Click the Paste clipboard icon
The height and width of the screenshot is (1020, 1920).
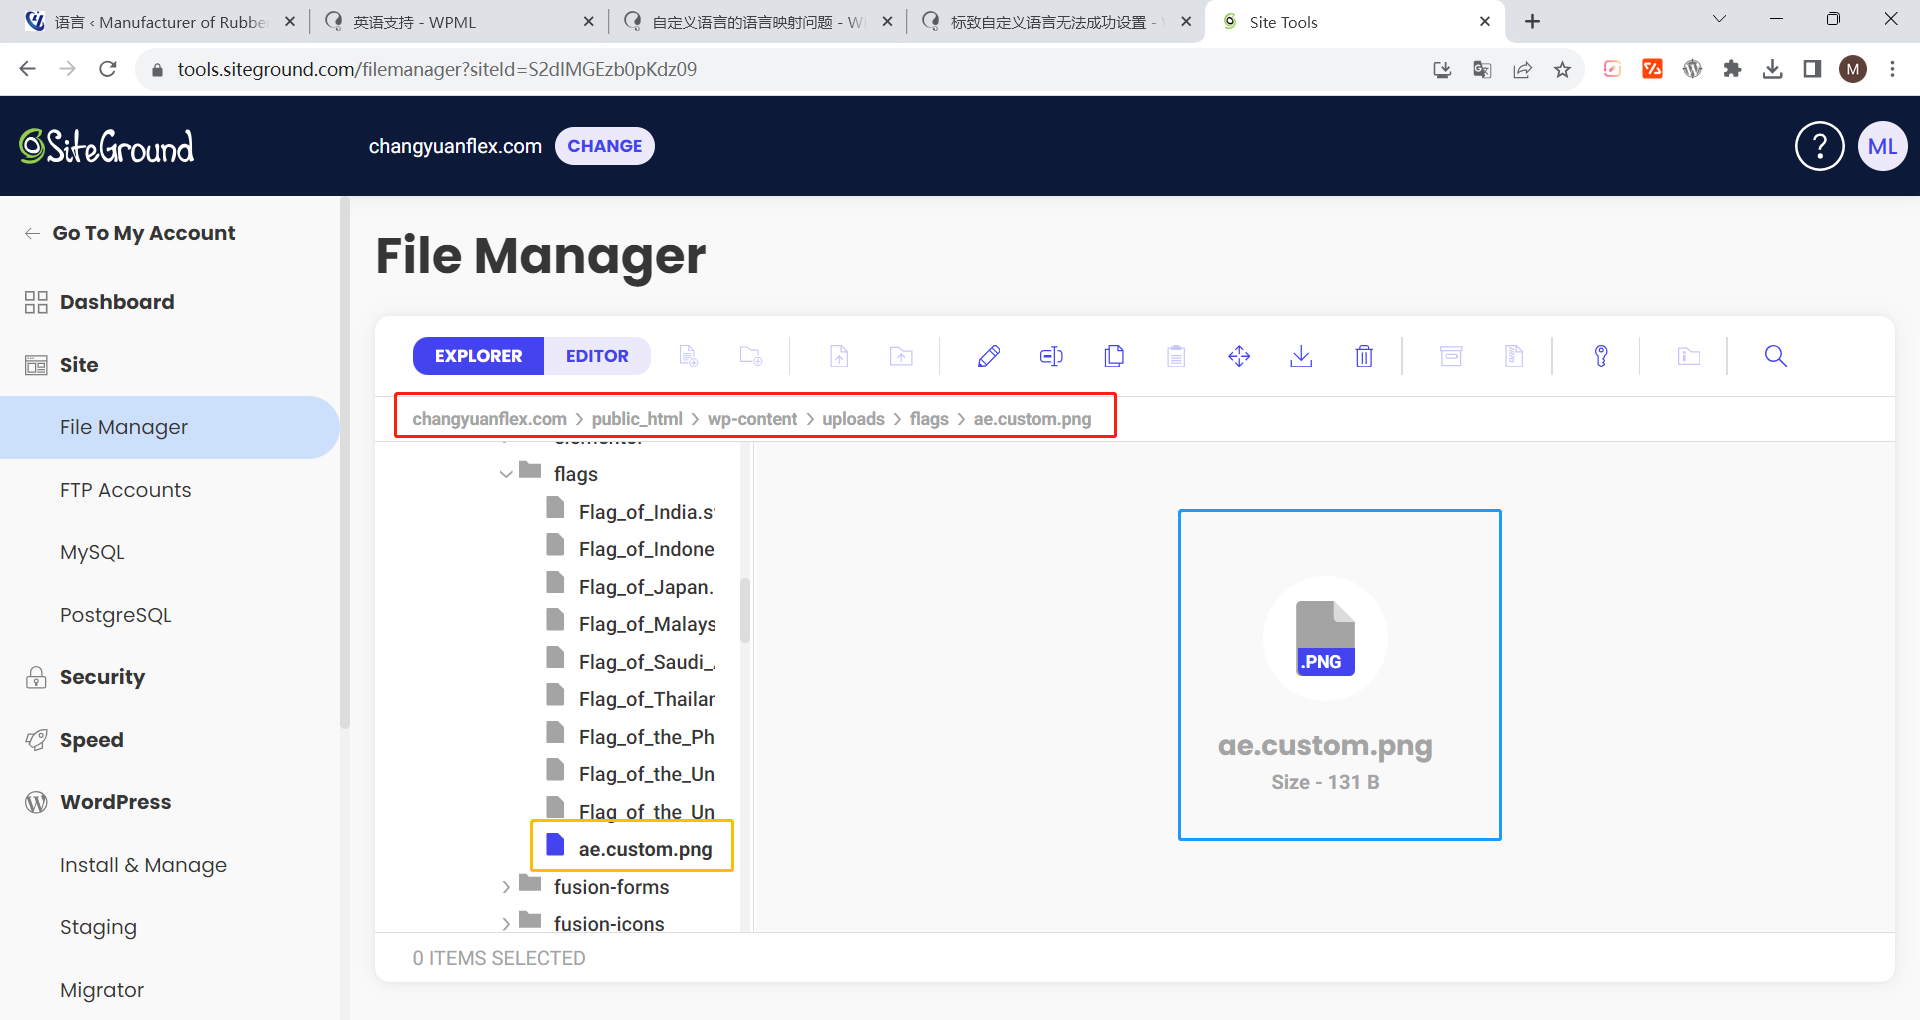tap(1176, 356)
